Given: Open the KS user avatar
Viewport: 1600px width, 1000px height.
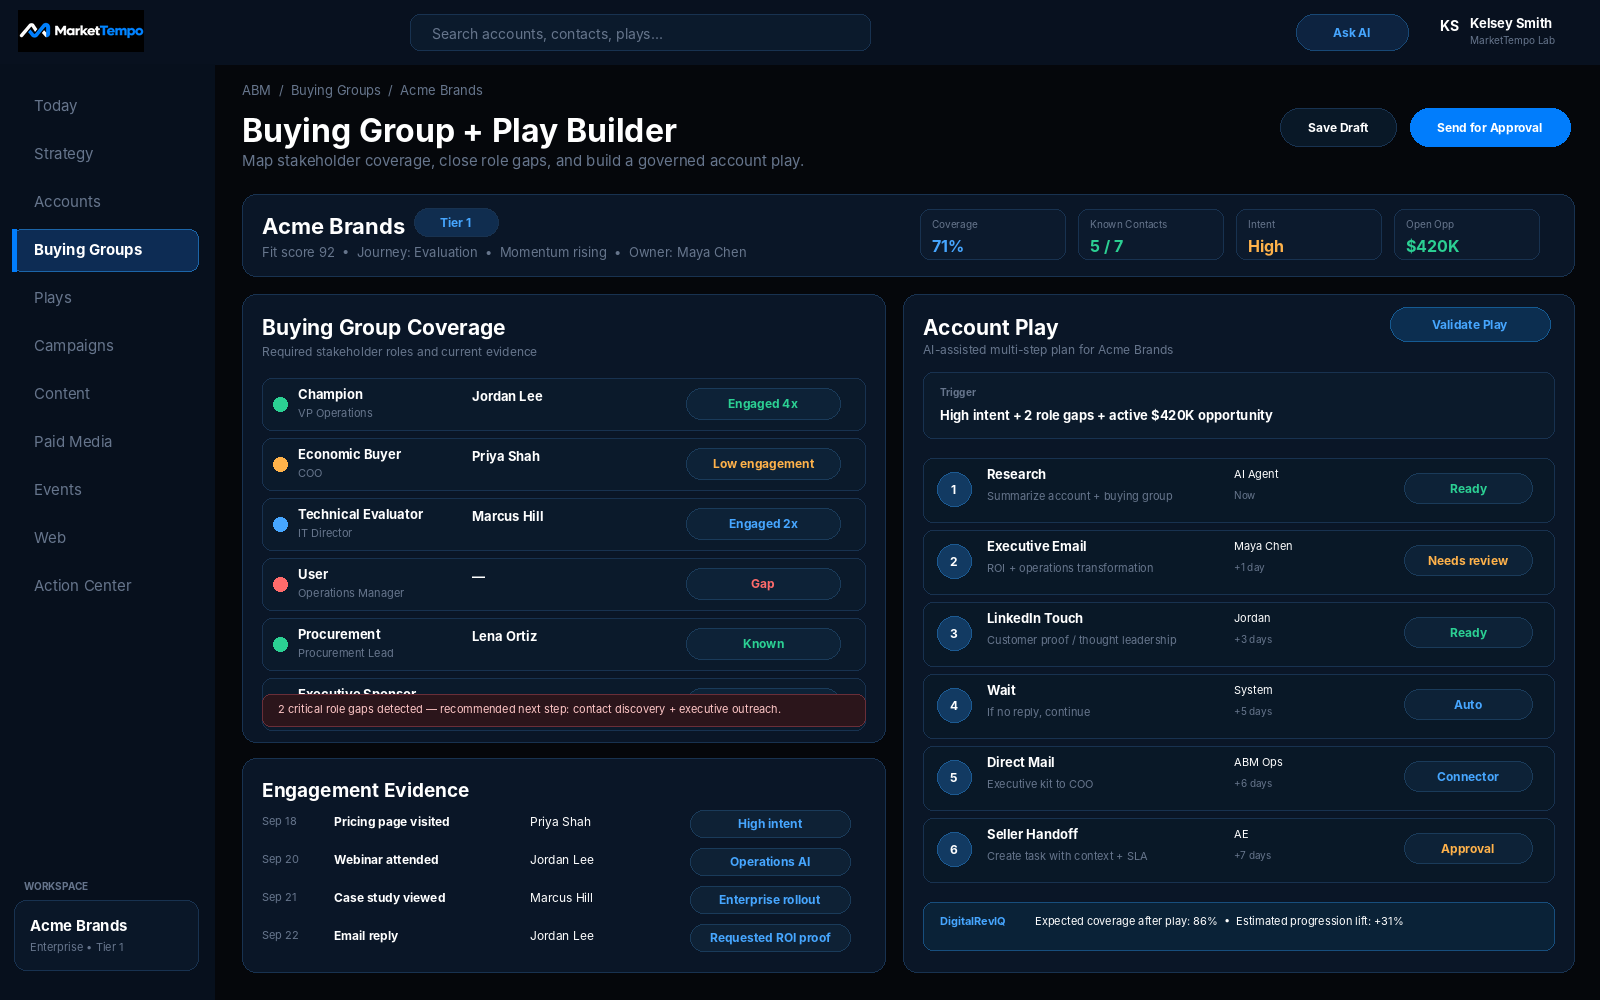Looking at the screenshot, I should (1449, 26).
